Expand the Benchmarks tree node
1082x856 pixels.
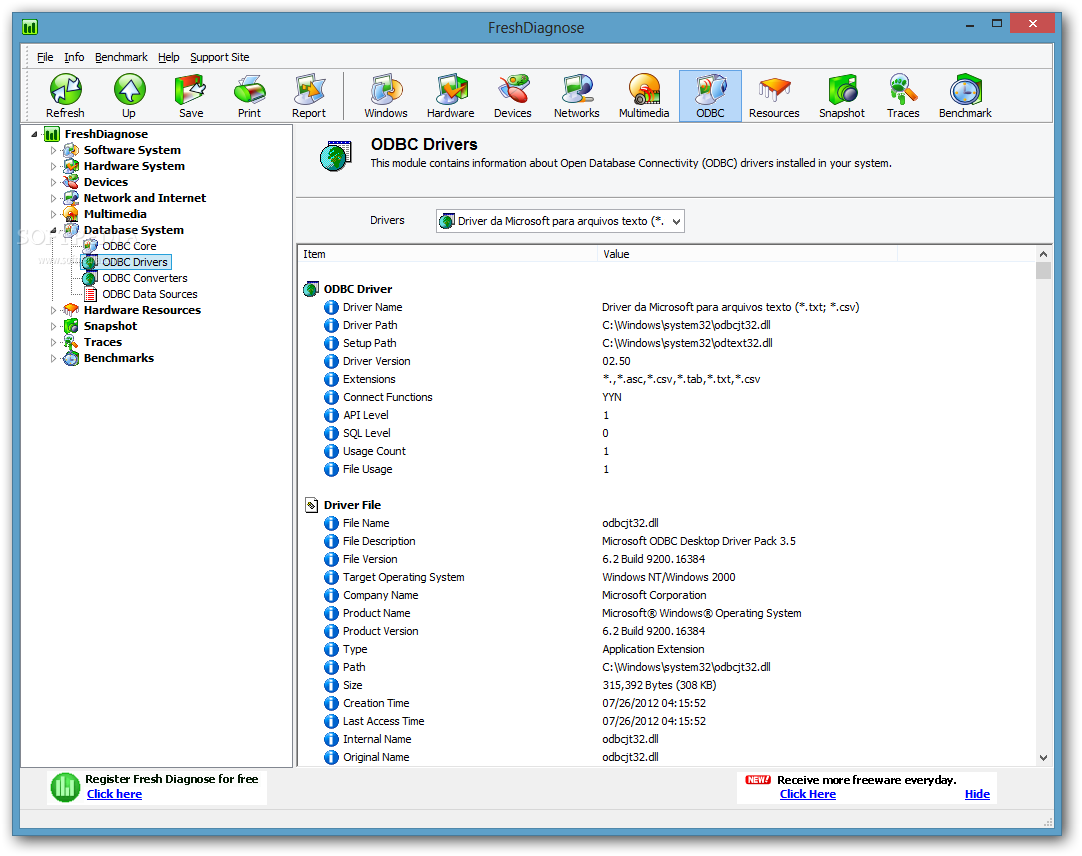[x=53, y=358]
